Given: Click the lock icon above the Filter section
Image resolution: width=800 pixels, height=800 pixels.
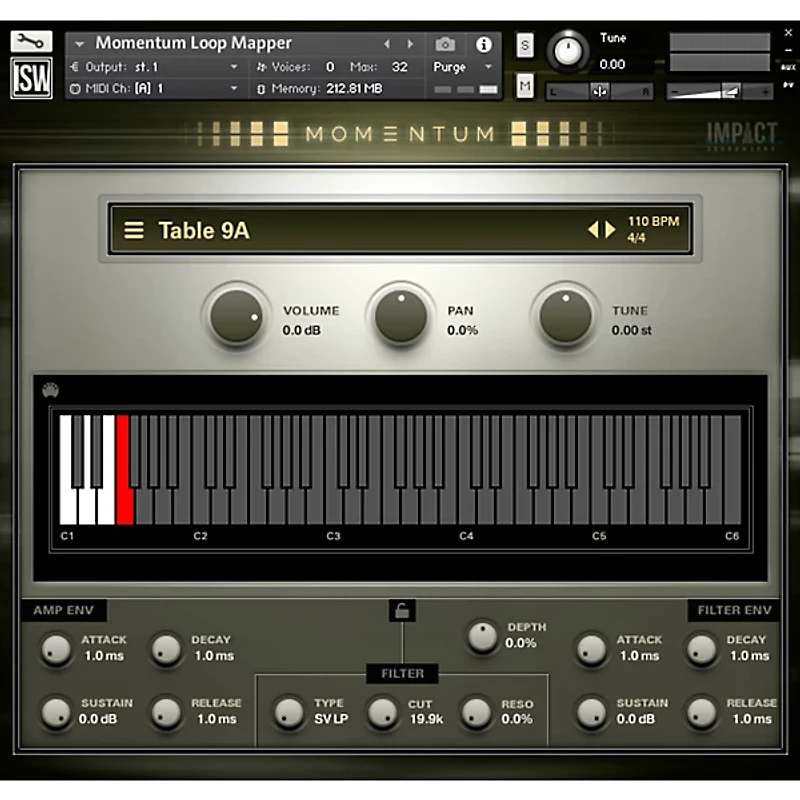Looking at the screenshot, I should point(401,611).
